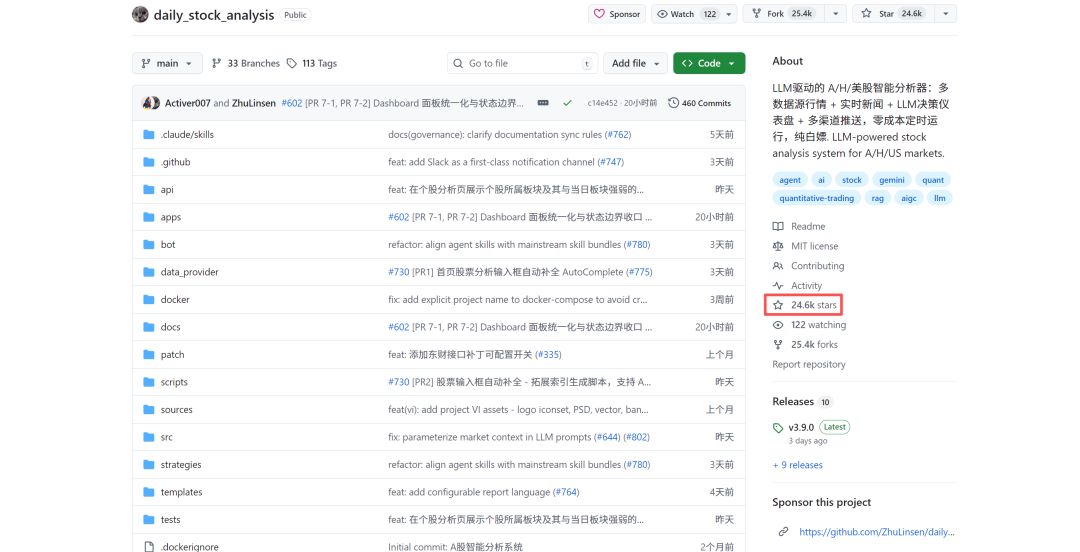Click the patch folder icon
Viewport: 1080px width, 552px height.
[x=149, y=355]
